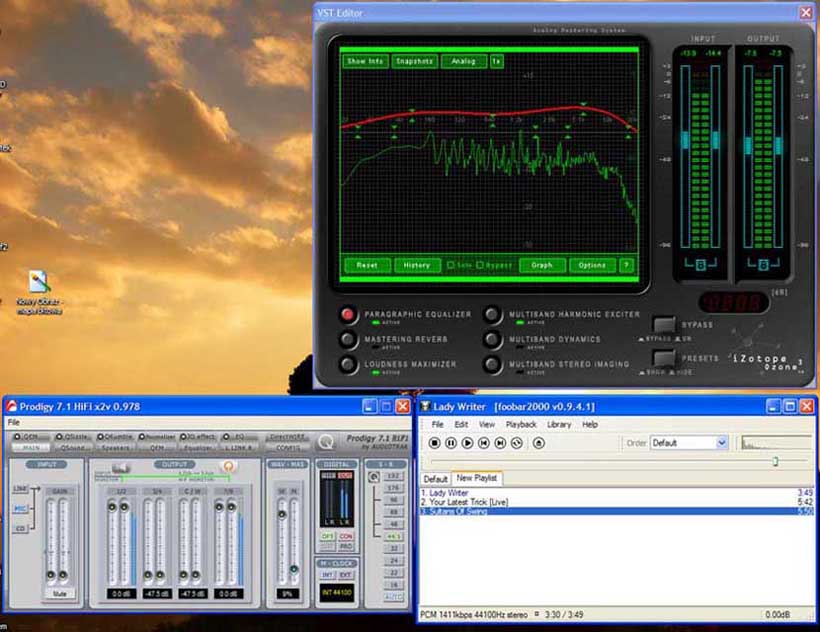
Task: Select the Multiband Harmonic Exciter module button
Action: (492, 314)
